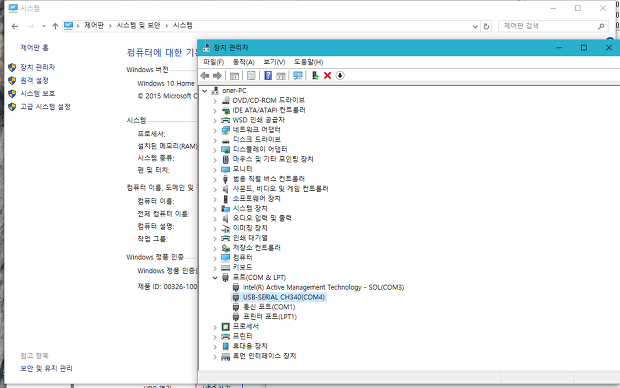
Task: Click the DVD/CD-ROM drive category icon
Action: [x=225, y=100]
